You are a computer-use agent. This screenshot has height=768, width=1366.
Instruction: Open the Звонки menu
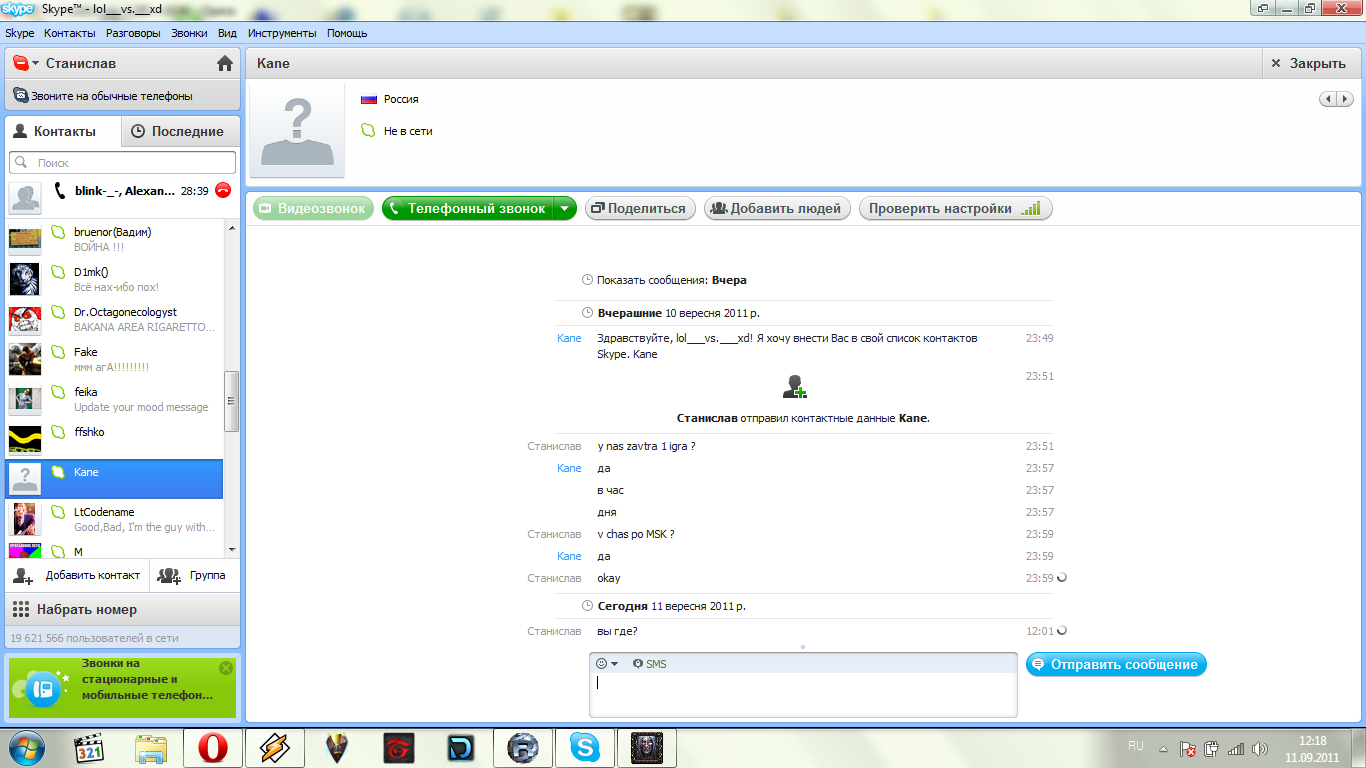pos(189,33)
